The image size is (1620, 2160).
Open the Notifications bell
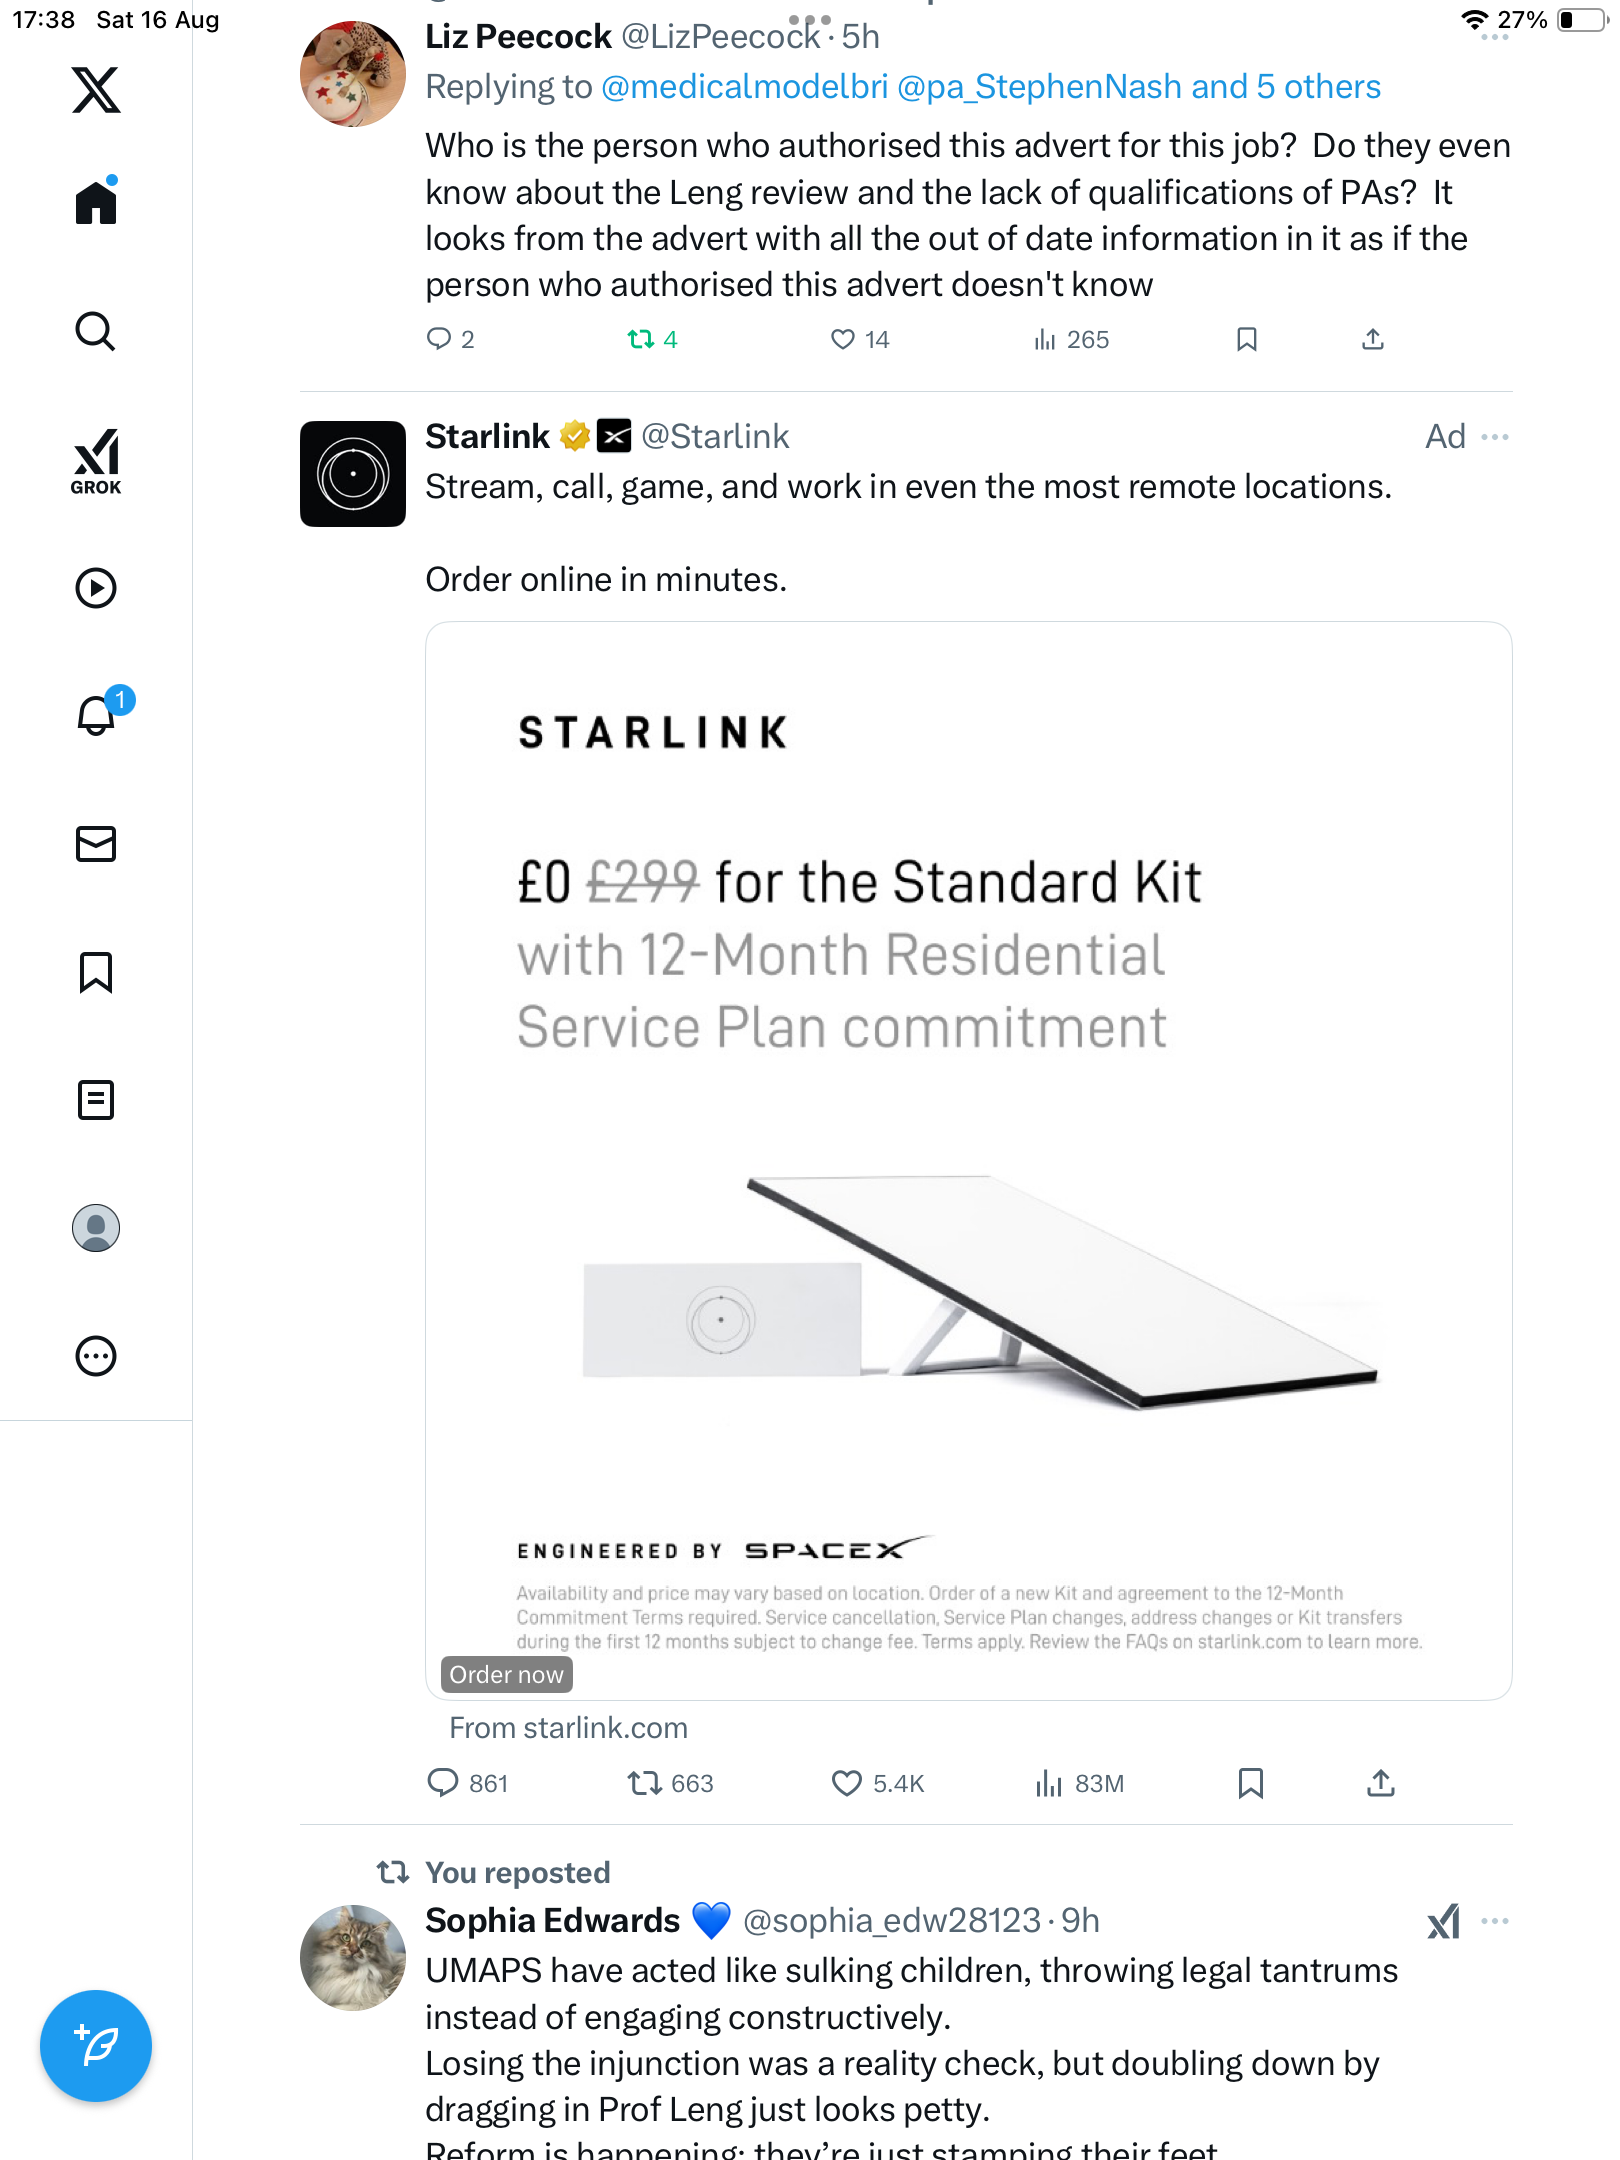96,715
